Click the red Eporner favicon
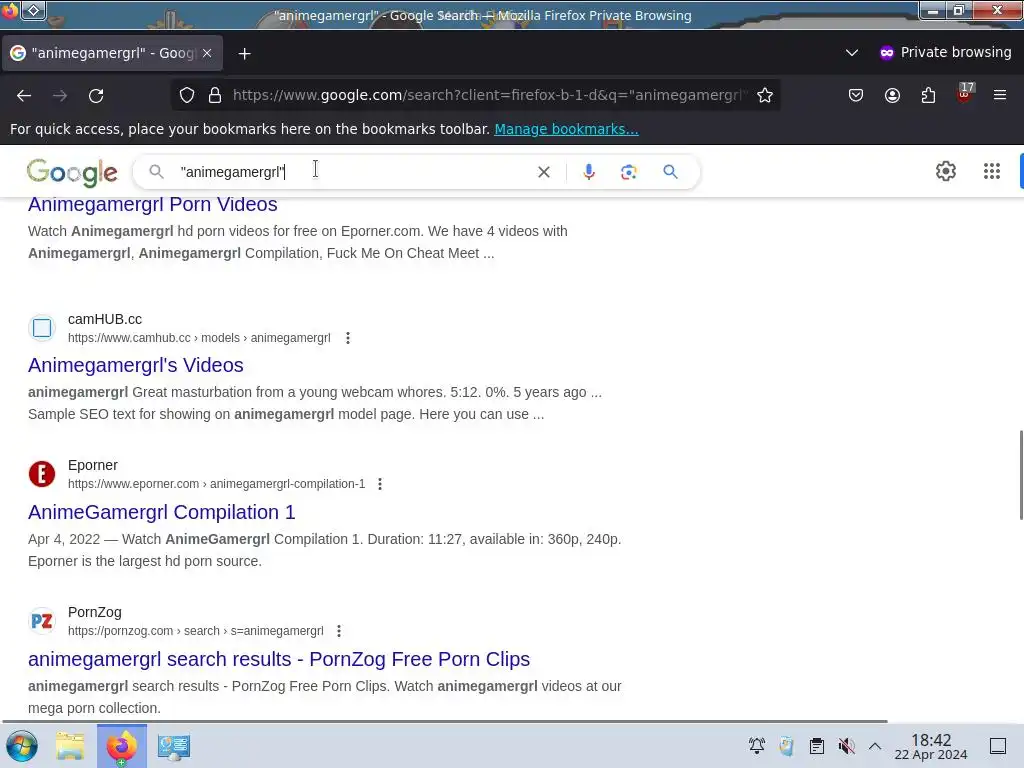Screen dimensions: 1024x768 pos(42,474)
